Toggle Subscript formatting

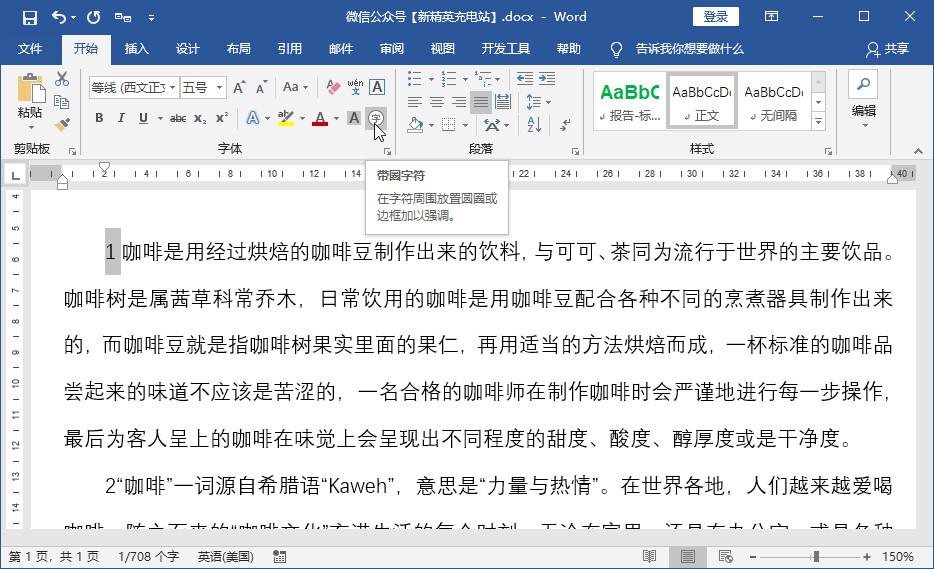tap(200, 118)
